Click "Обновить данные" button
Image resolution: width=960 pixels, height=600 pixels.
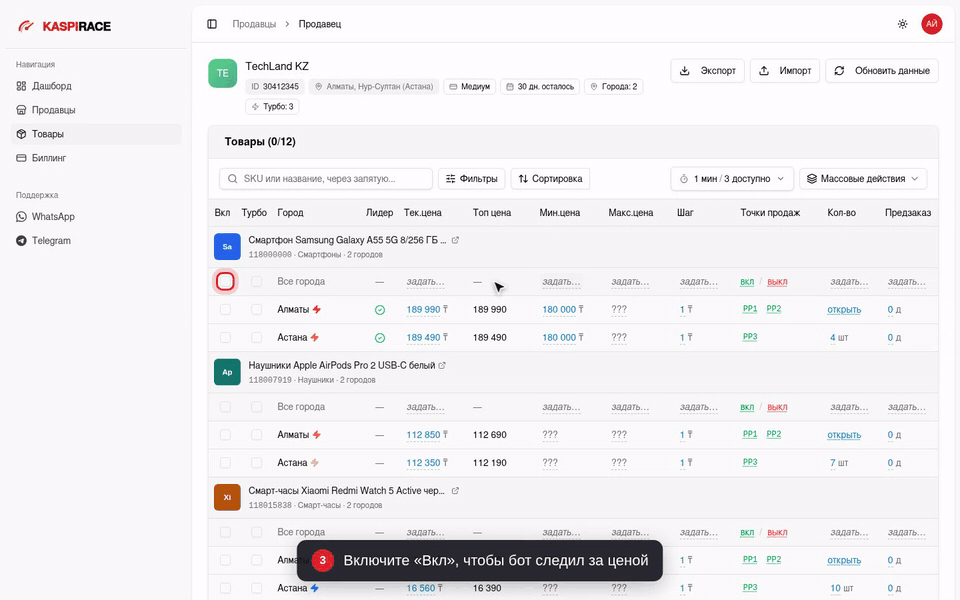[882, 71]
